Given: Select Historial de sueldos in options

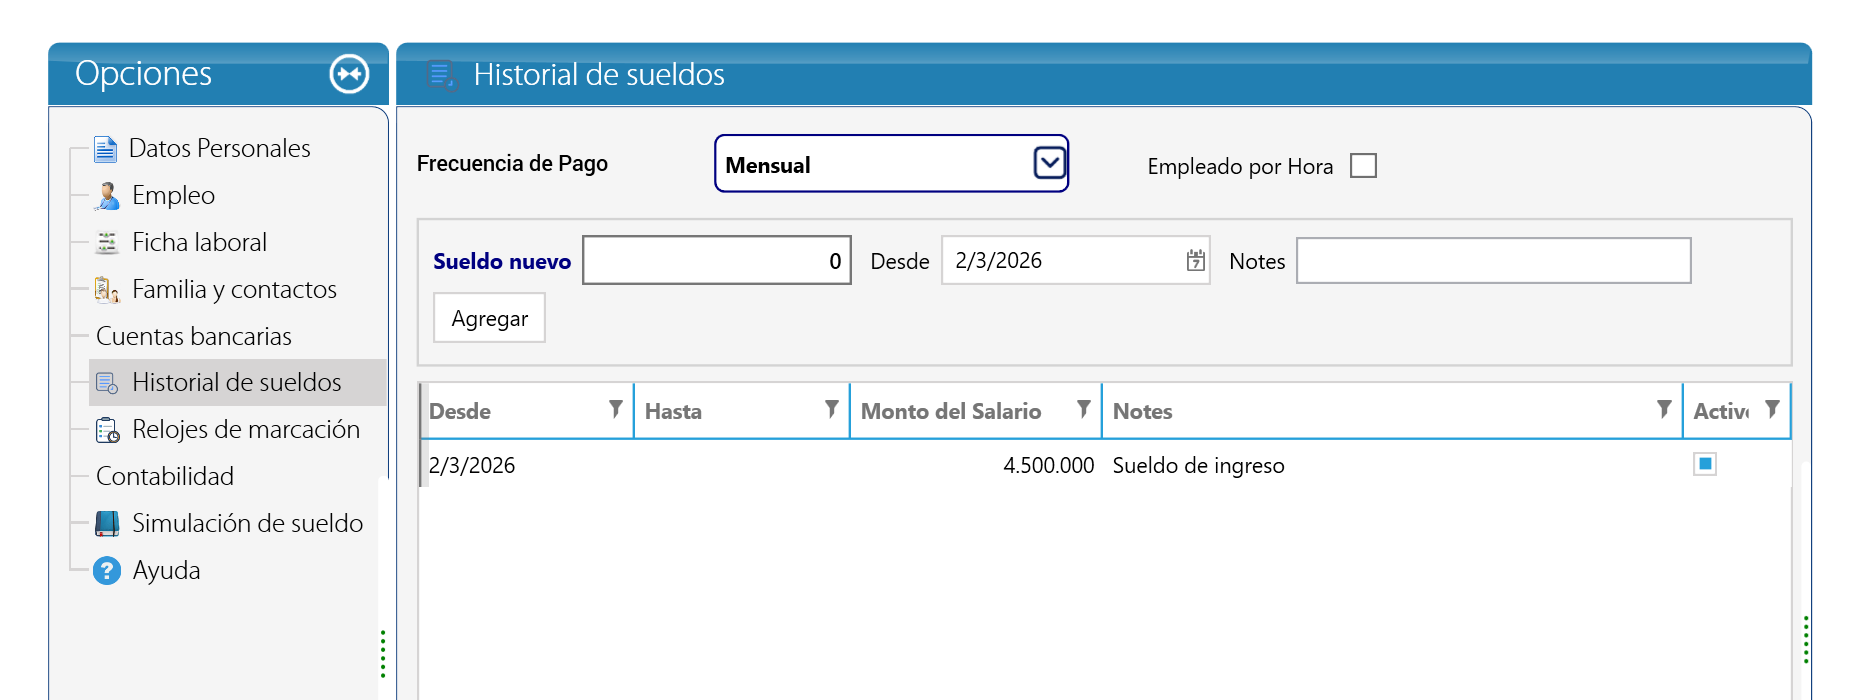Looking at the screenshot, I should tap(237, 383).
